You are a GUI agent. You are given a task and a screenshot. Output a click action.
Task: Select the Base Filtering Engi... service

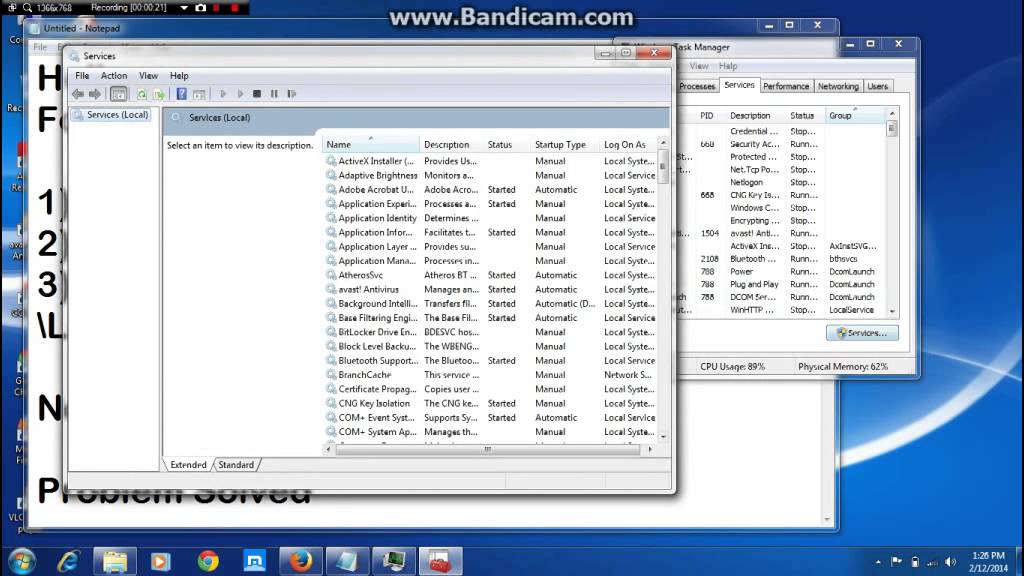tap(490, 318)
